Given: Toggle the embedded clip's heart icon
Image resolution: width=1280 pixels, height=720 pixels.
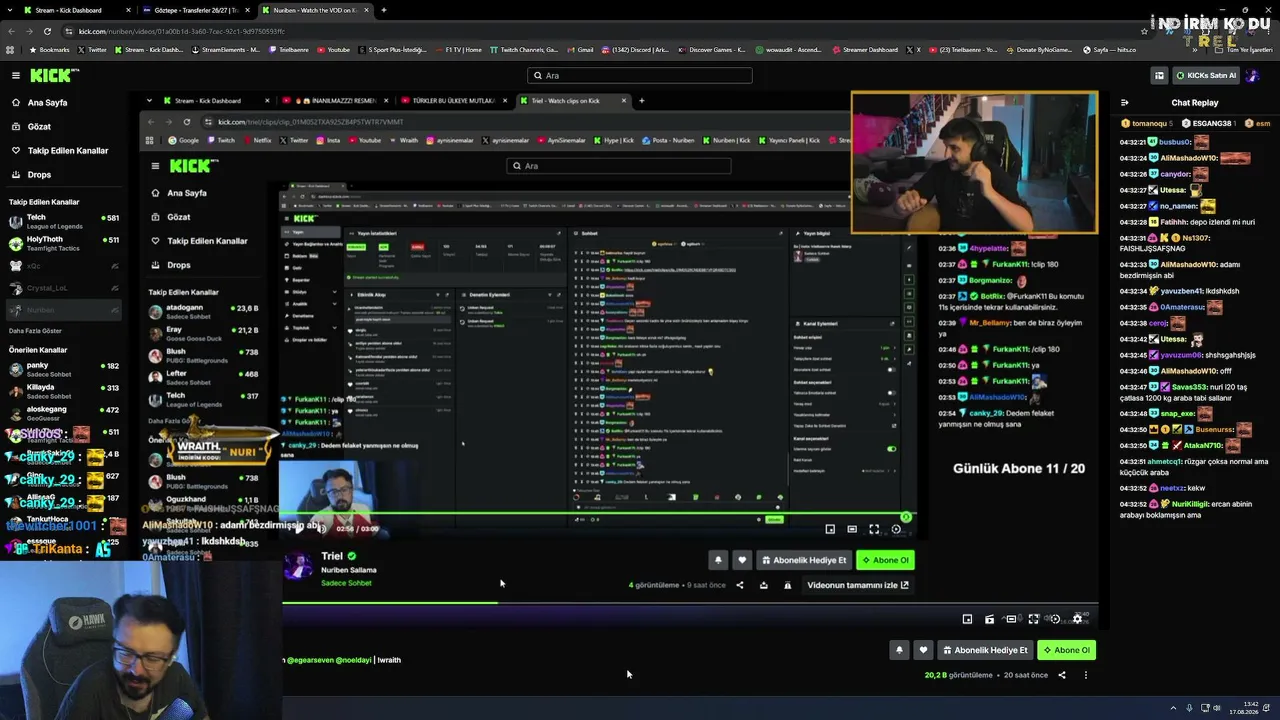Looking at the screenshot, I should click(742, 560).
